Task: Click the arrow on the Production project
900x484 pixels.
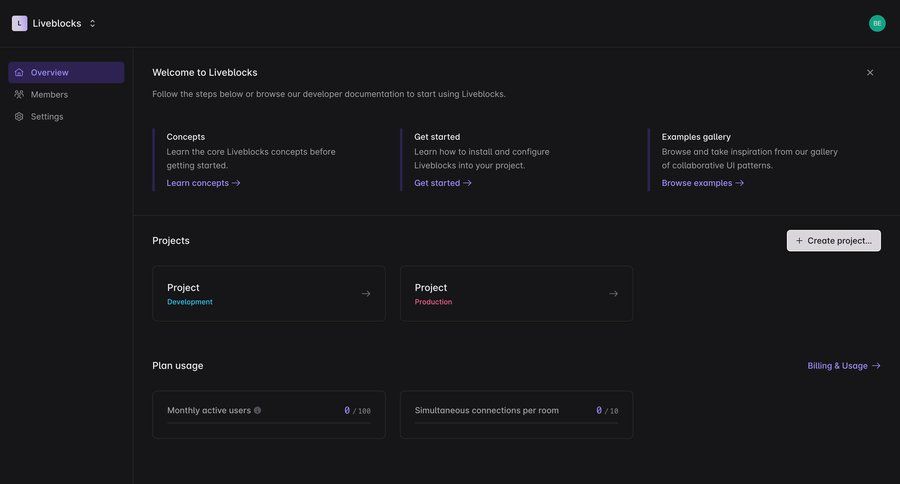Action: pos(613,293)
